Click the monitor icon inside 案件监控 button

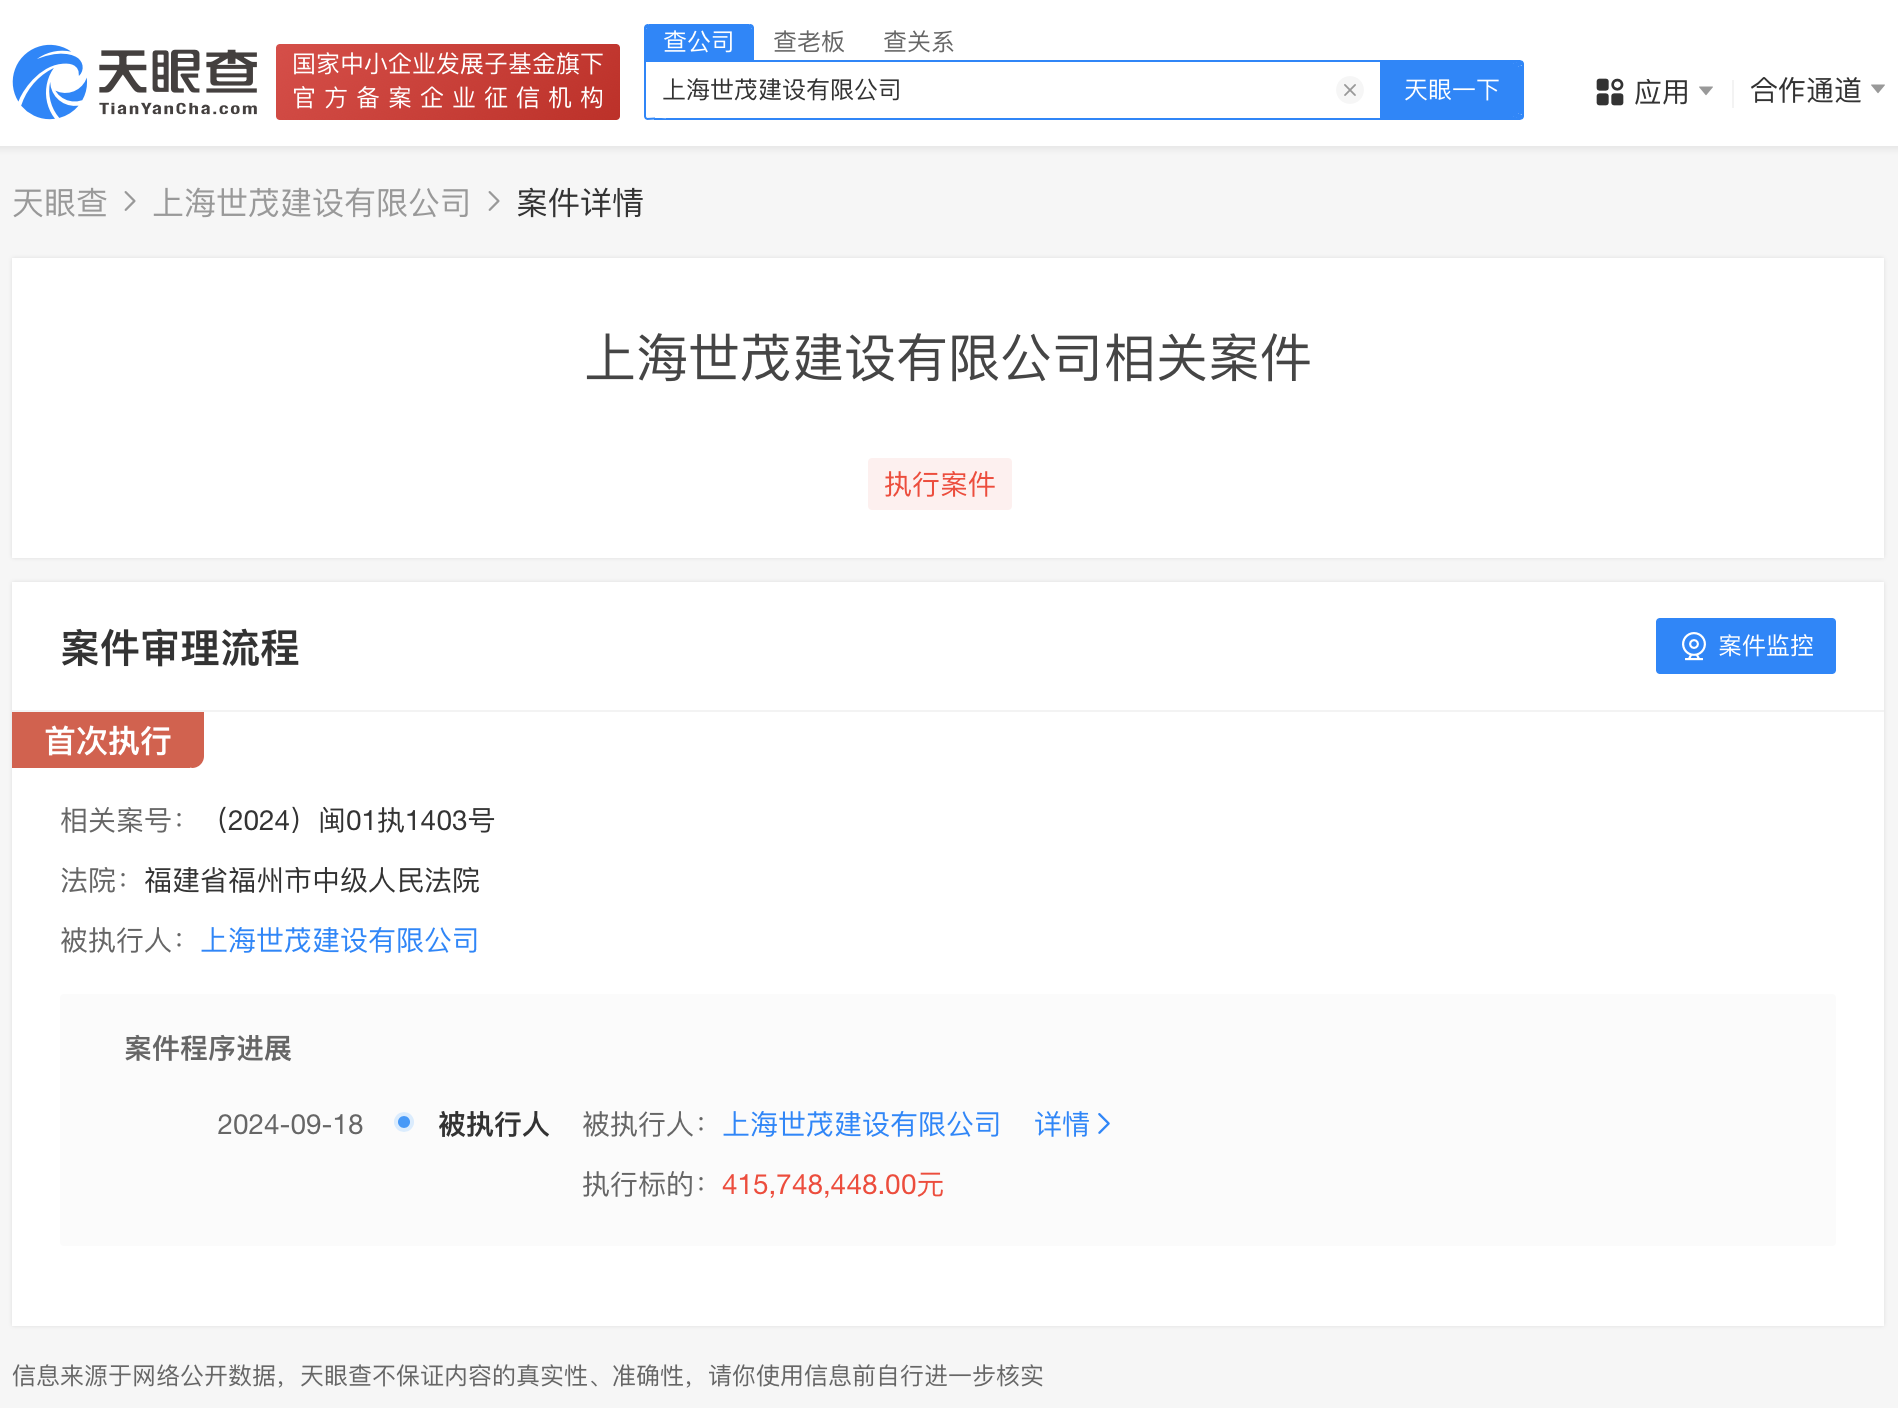(1694, 646)
